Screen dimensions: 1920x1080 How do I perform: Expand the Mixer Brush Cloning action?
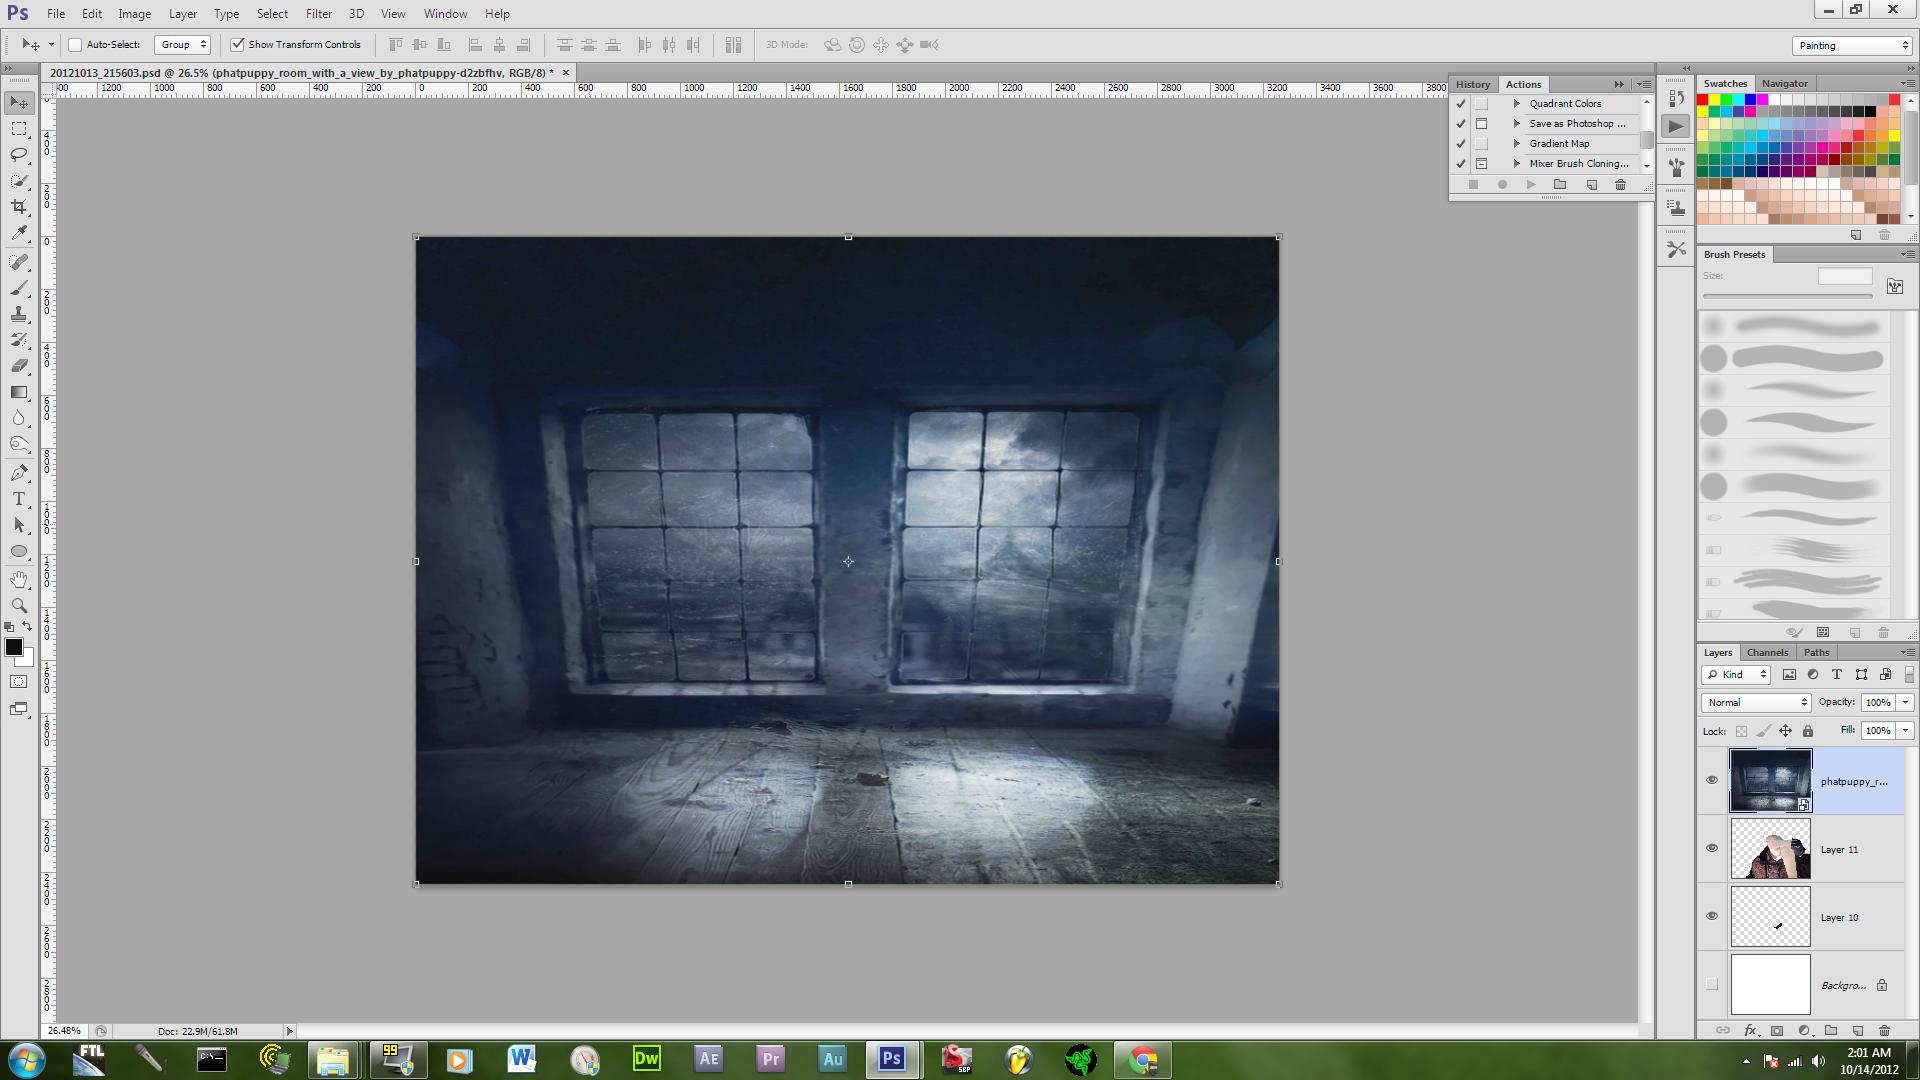[1517, 164]
